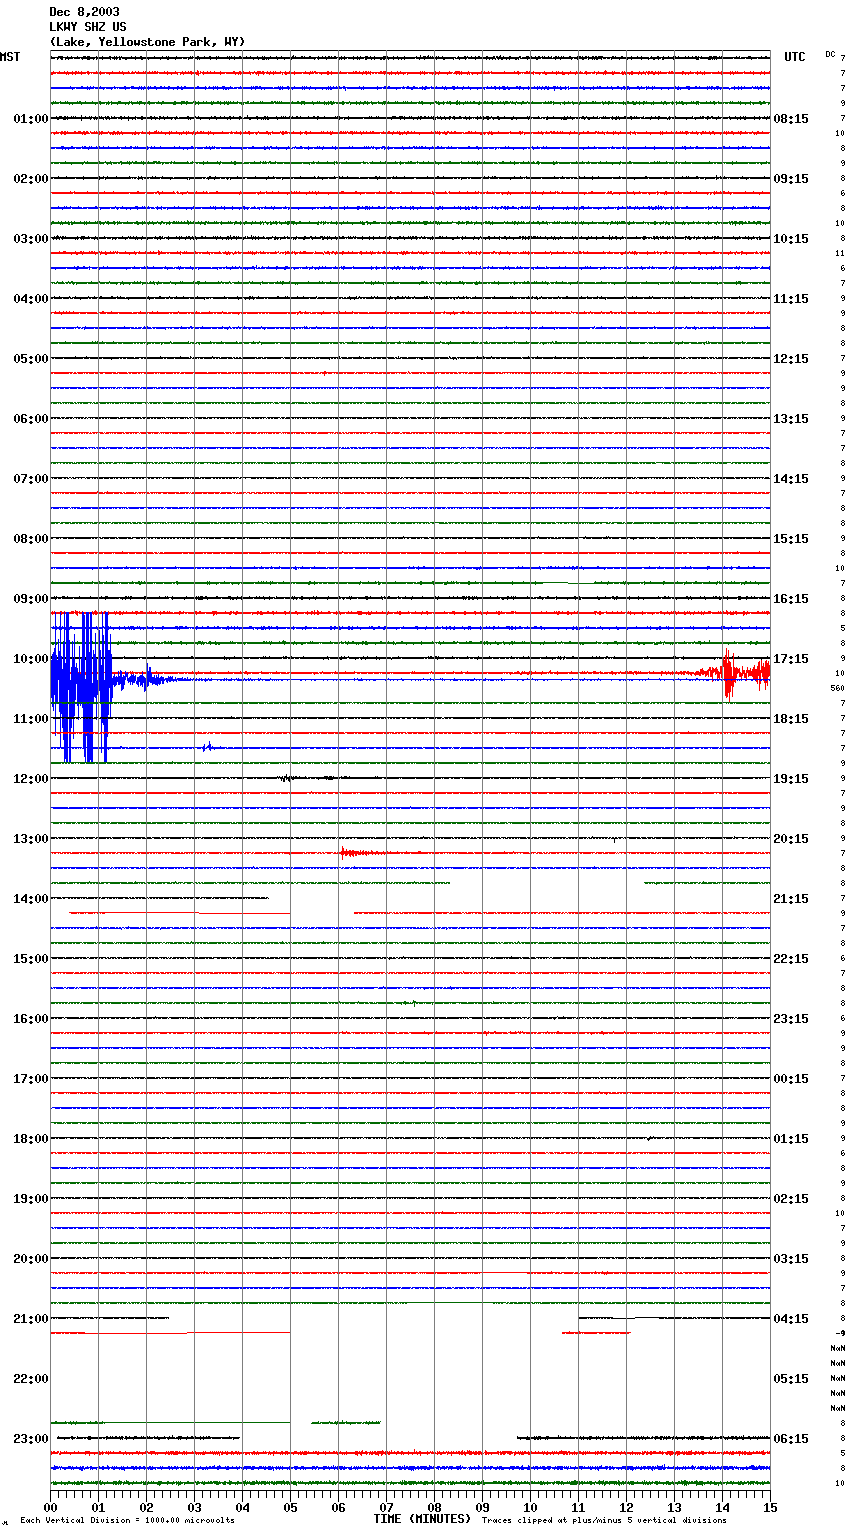Select the '13:00' MST hour label

(x=31, y=839)
